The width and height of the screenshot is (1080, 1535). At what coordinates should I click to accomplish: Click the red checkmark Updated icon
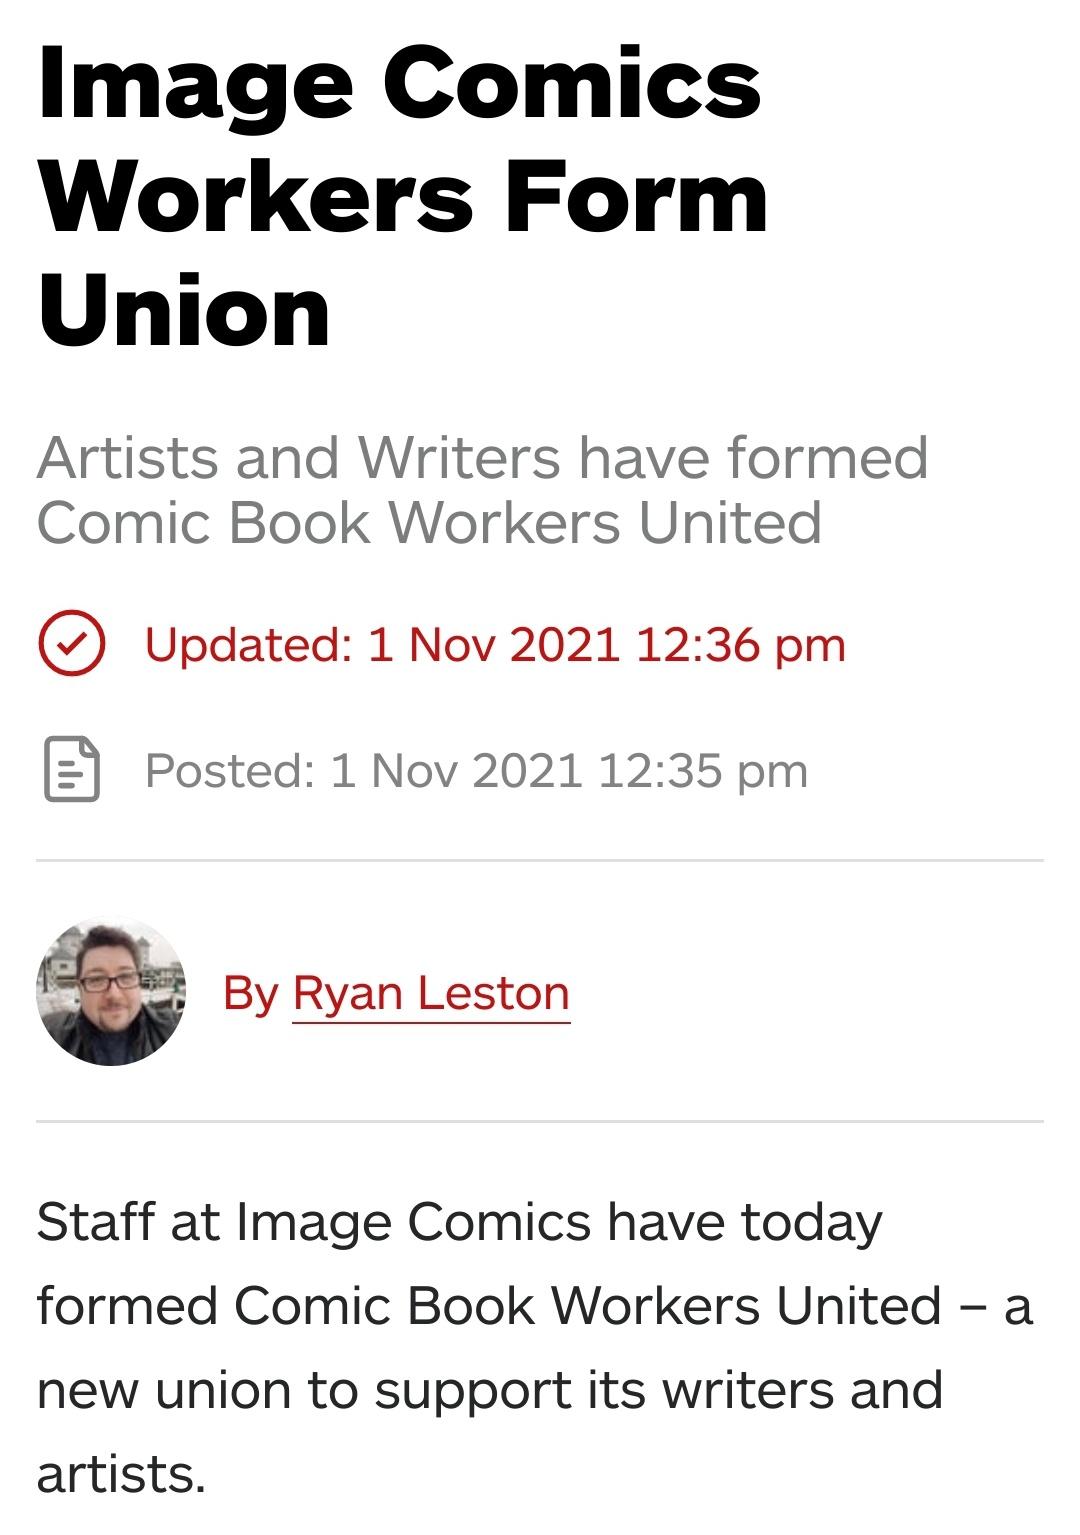[72, 644]
